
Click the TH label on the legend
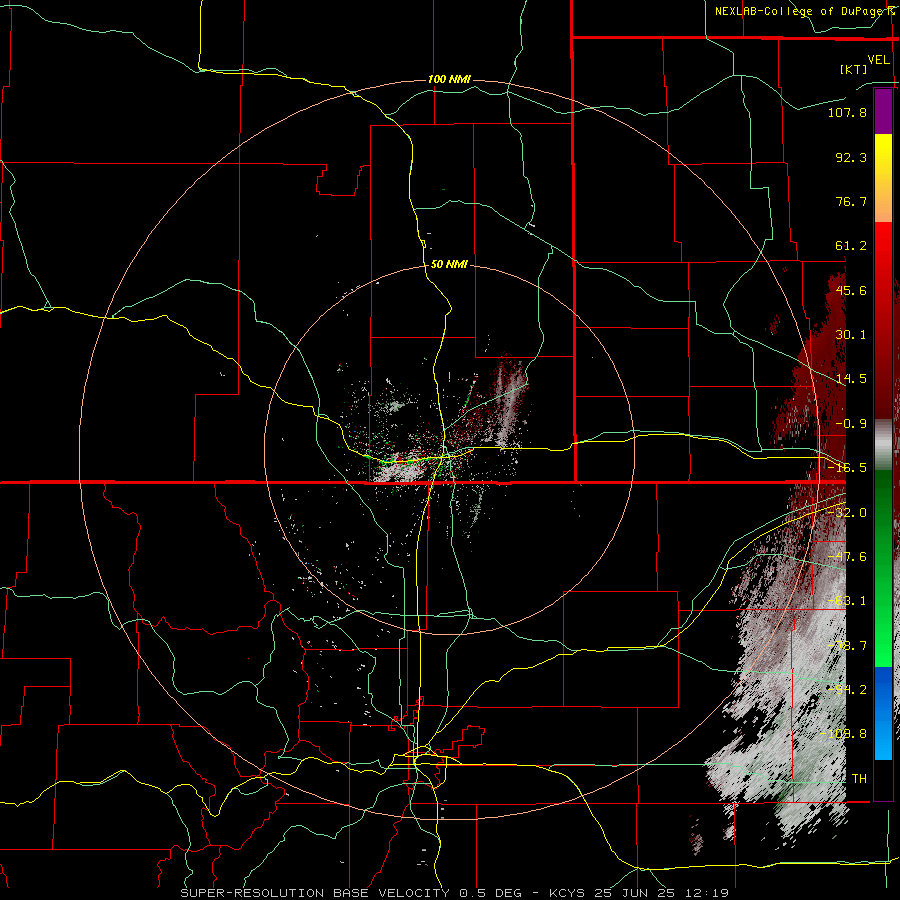(859, 779)
